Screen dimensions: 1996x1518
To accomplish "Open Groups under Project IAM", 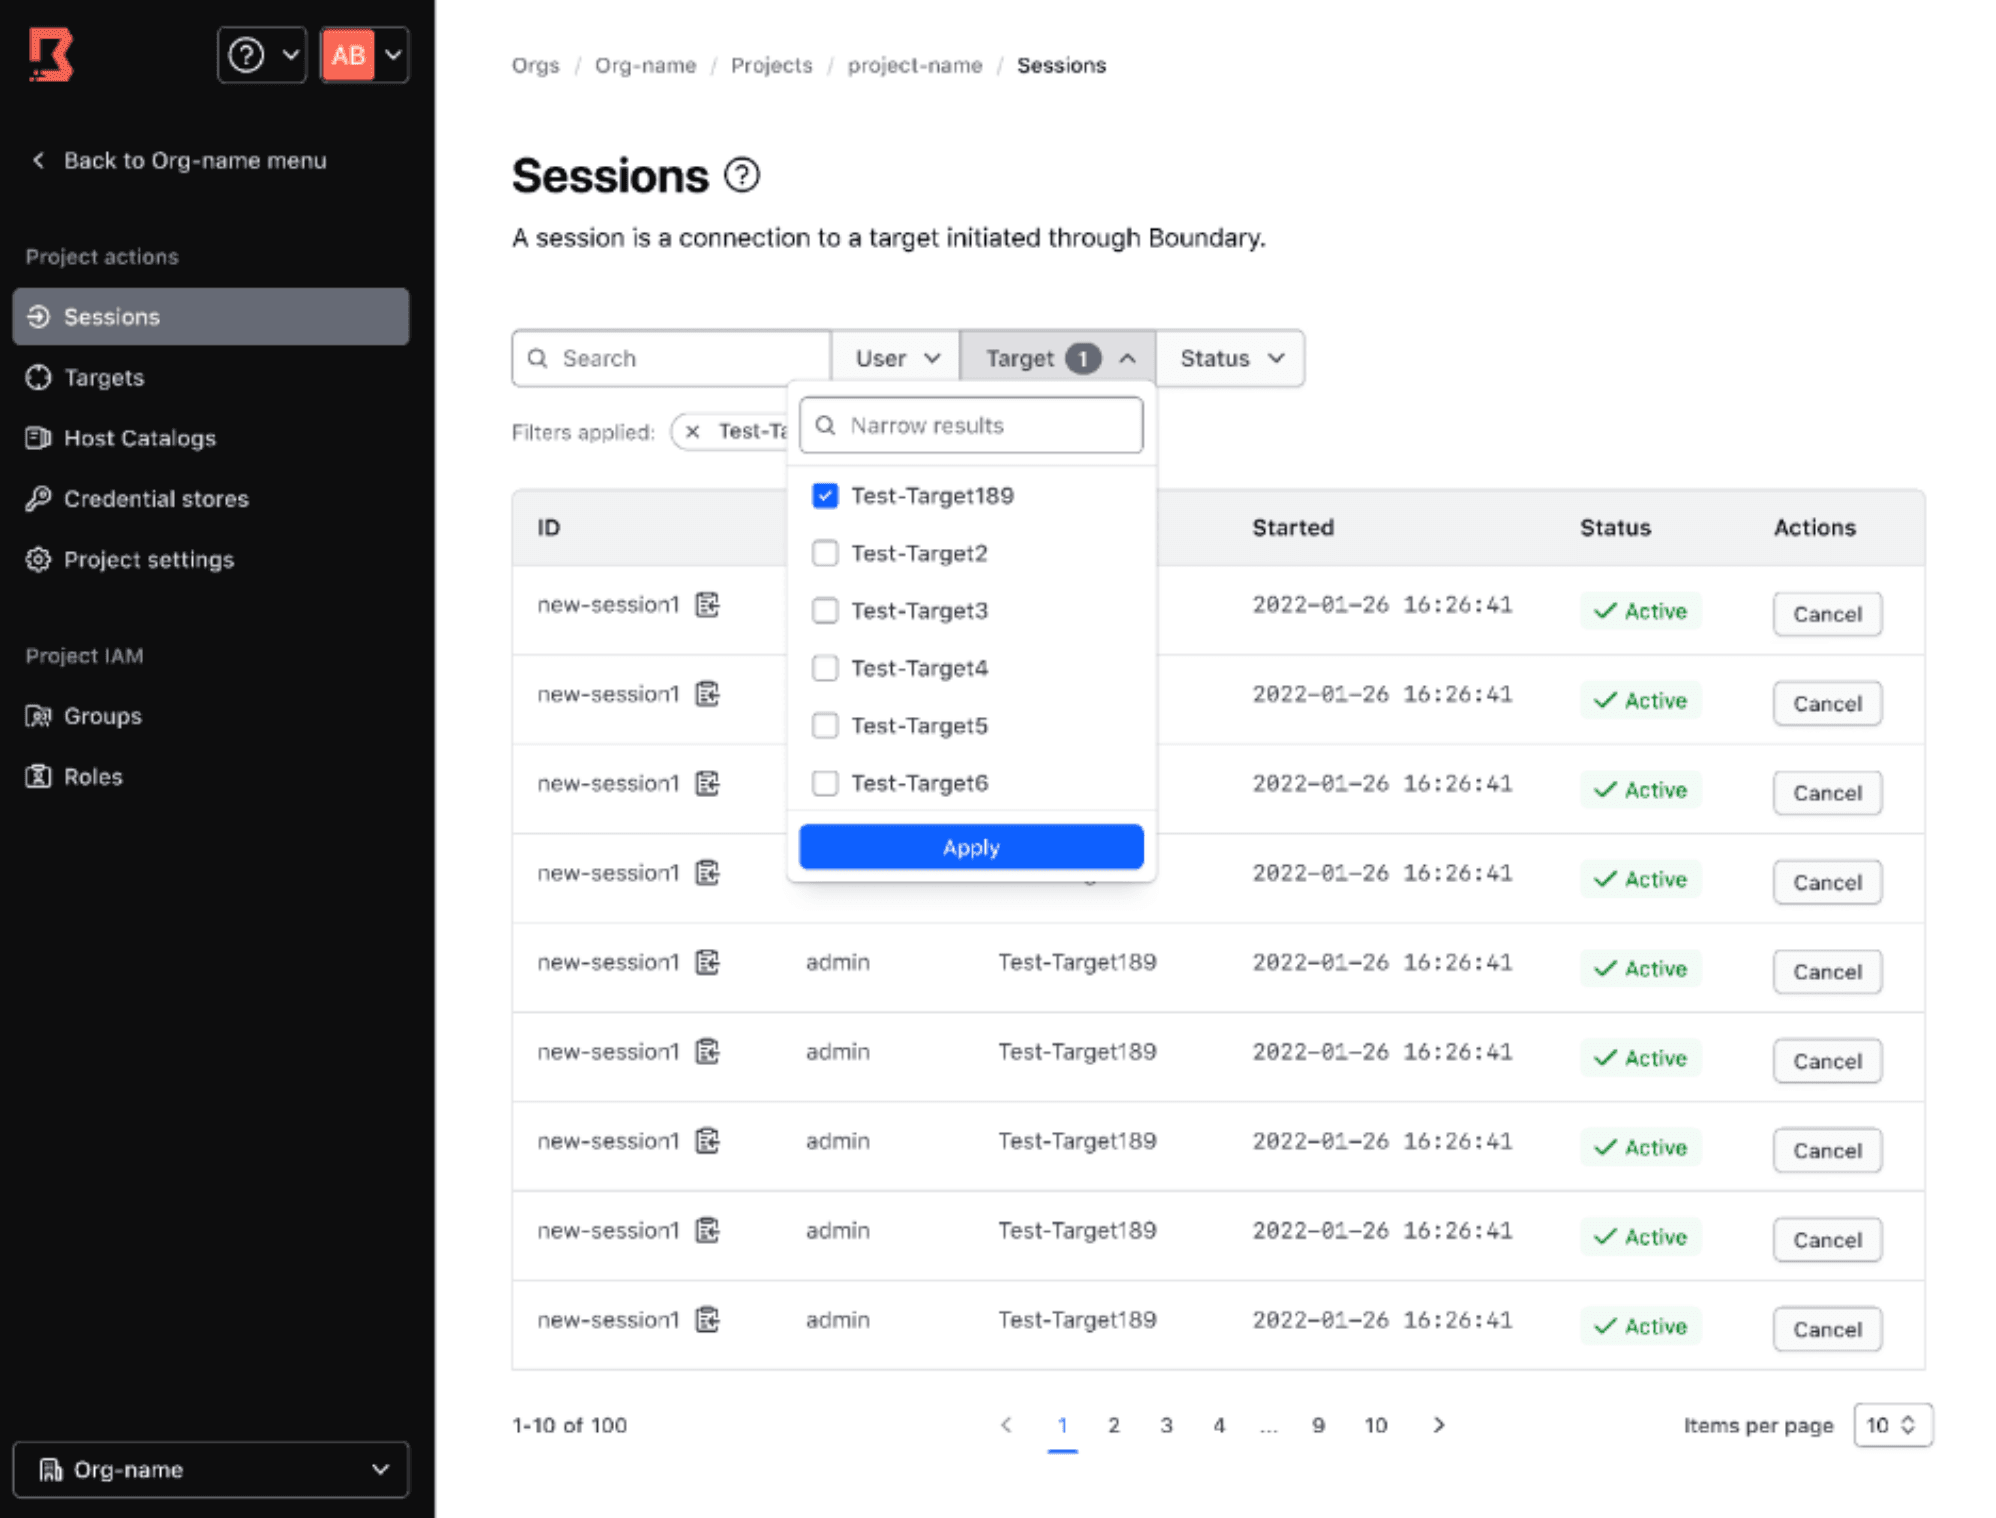I will 103,716.
